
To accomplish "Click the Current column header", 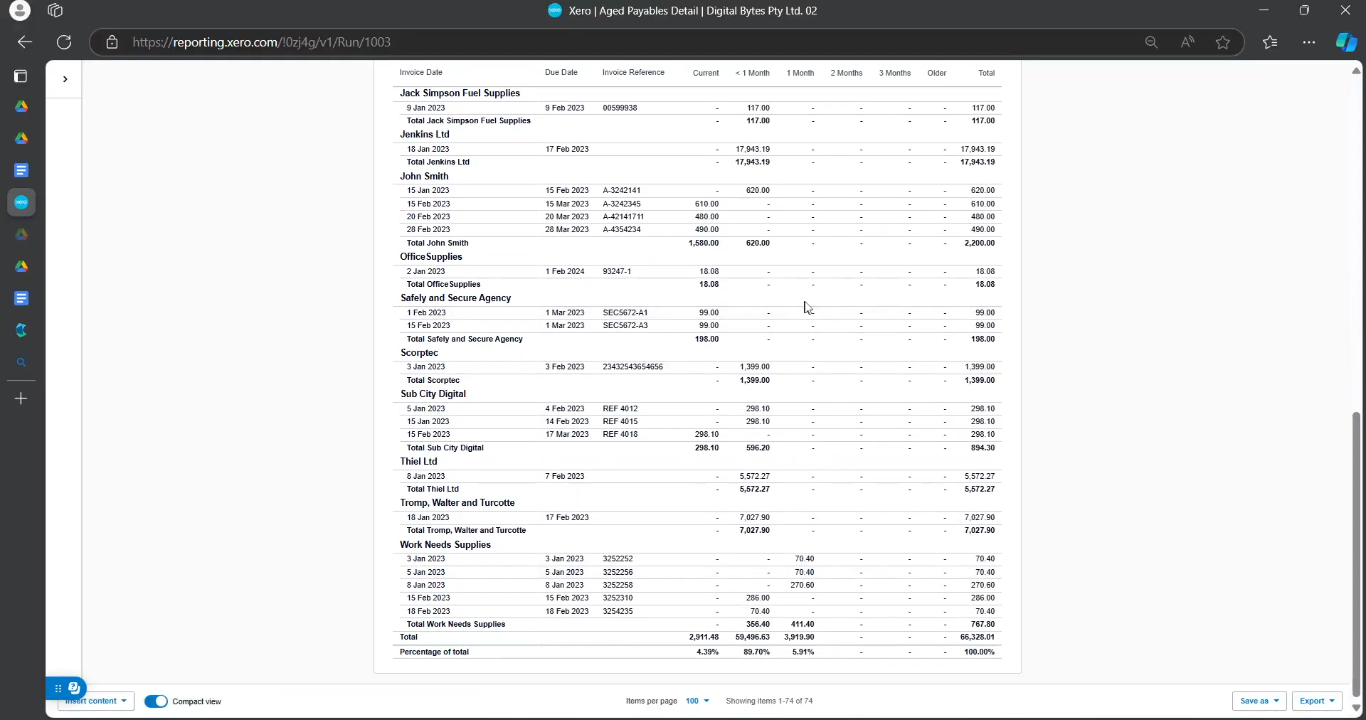I will point(706,73).
